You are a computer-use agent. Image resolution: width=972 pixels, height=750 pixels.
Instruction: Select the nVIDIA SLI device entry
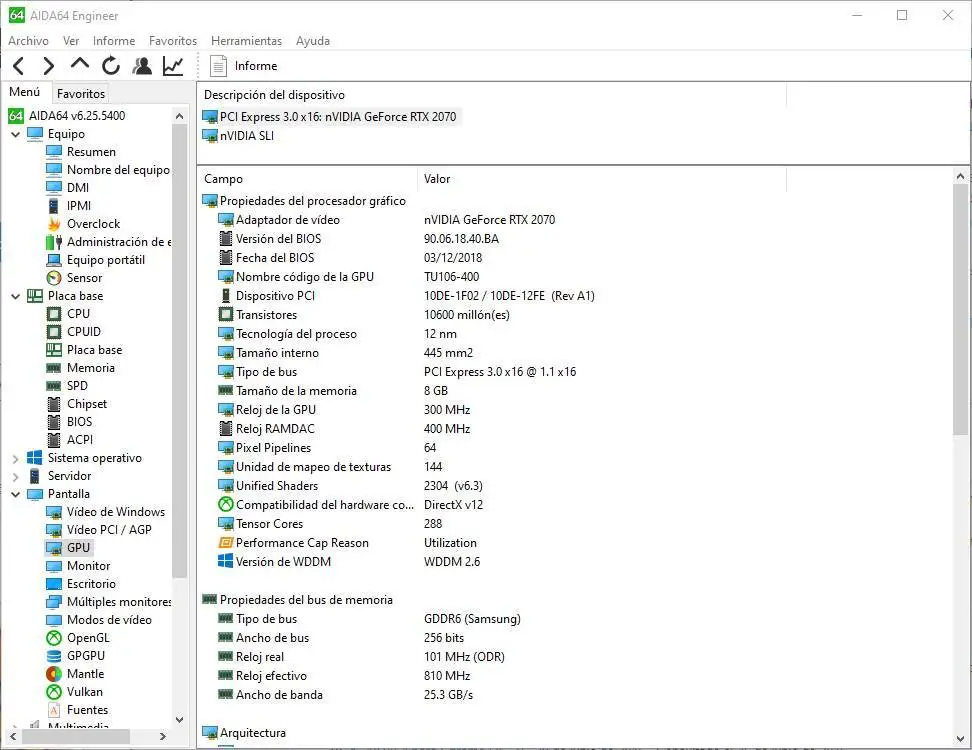tap(239, 136)
